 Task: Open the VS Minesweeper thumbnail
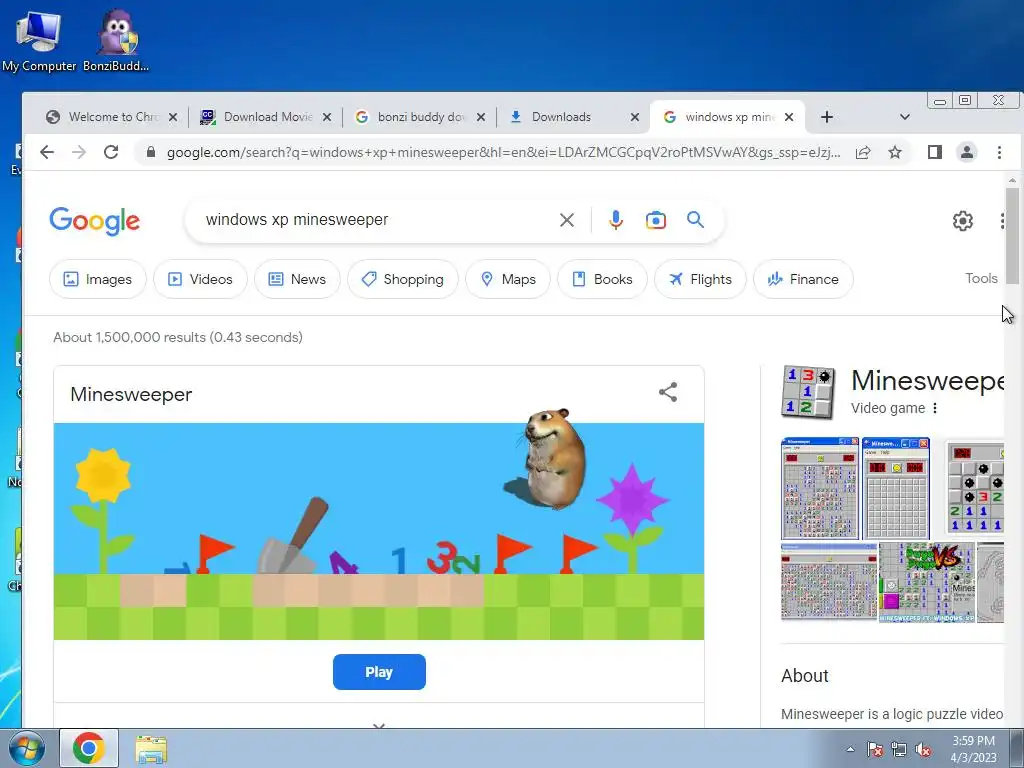click(927, 581)
